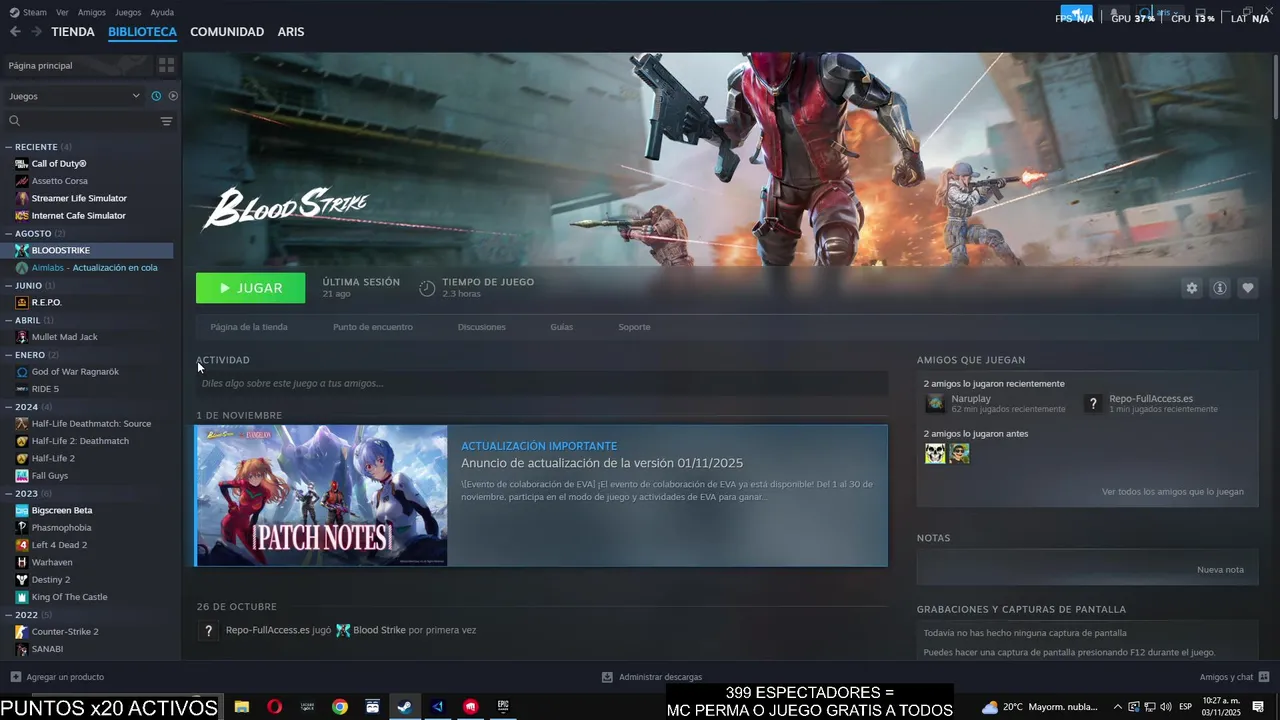Image resolution: width=1280 pixels, height=720 pixels.
Task: Open Steam icon in Windows taskbar
Action: (404, 707)
